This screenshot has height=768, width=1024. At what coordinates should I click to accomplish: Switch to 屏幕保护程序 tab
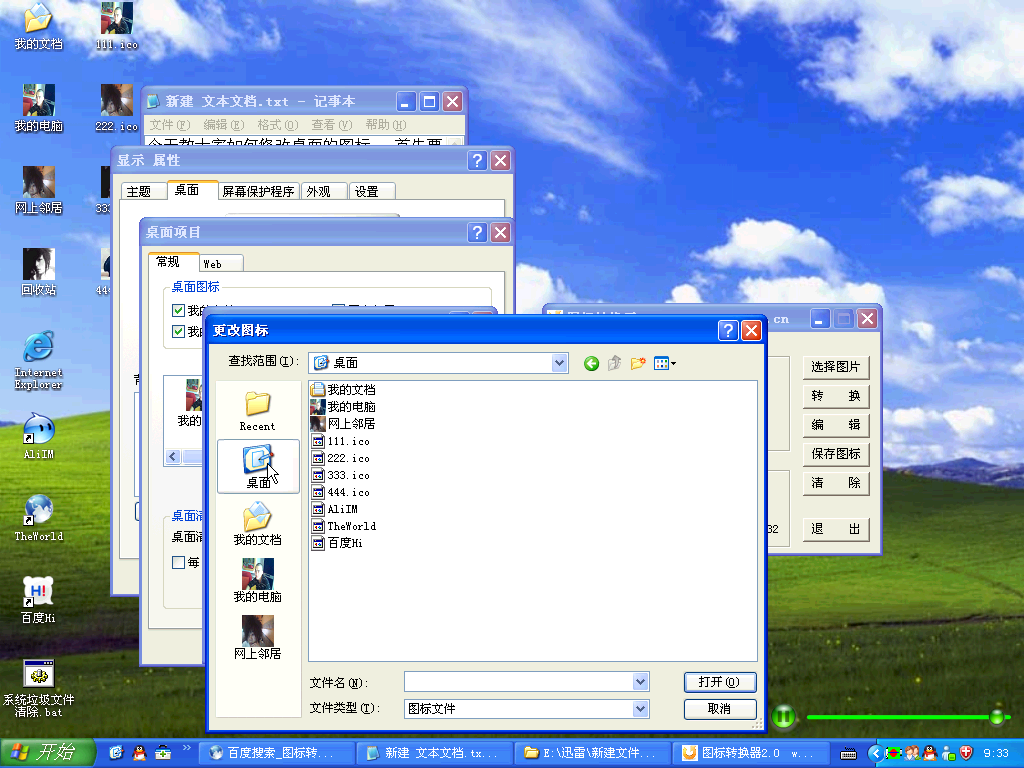(259, 191)
